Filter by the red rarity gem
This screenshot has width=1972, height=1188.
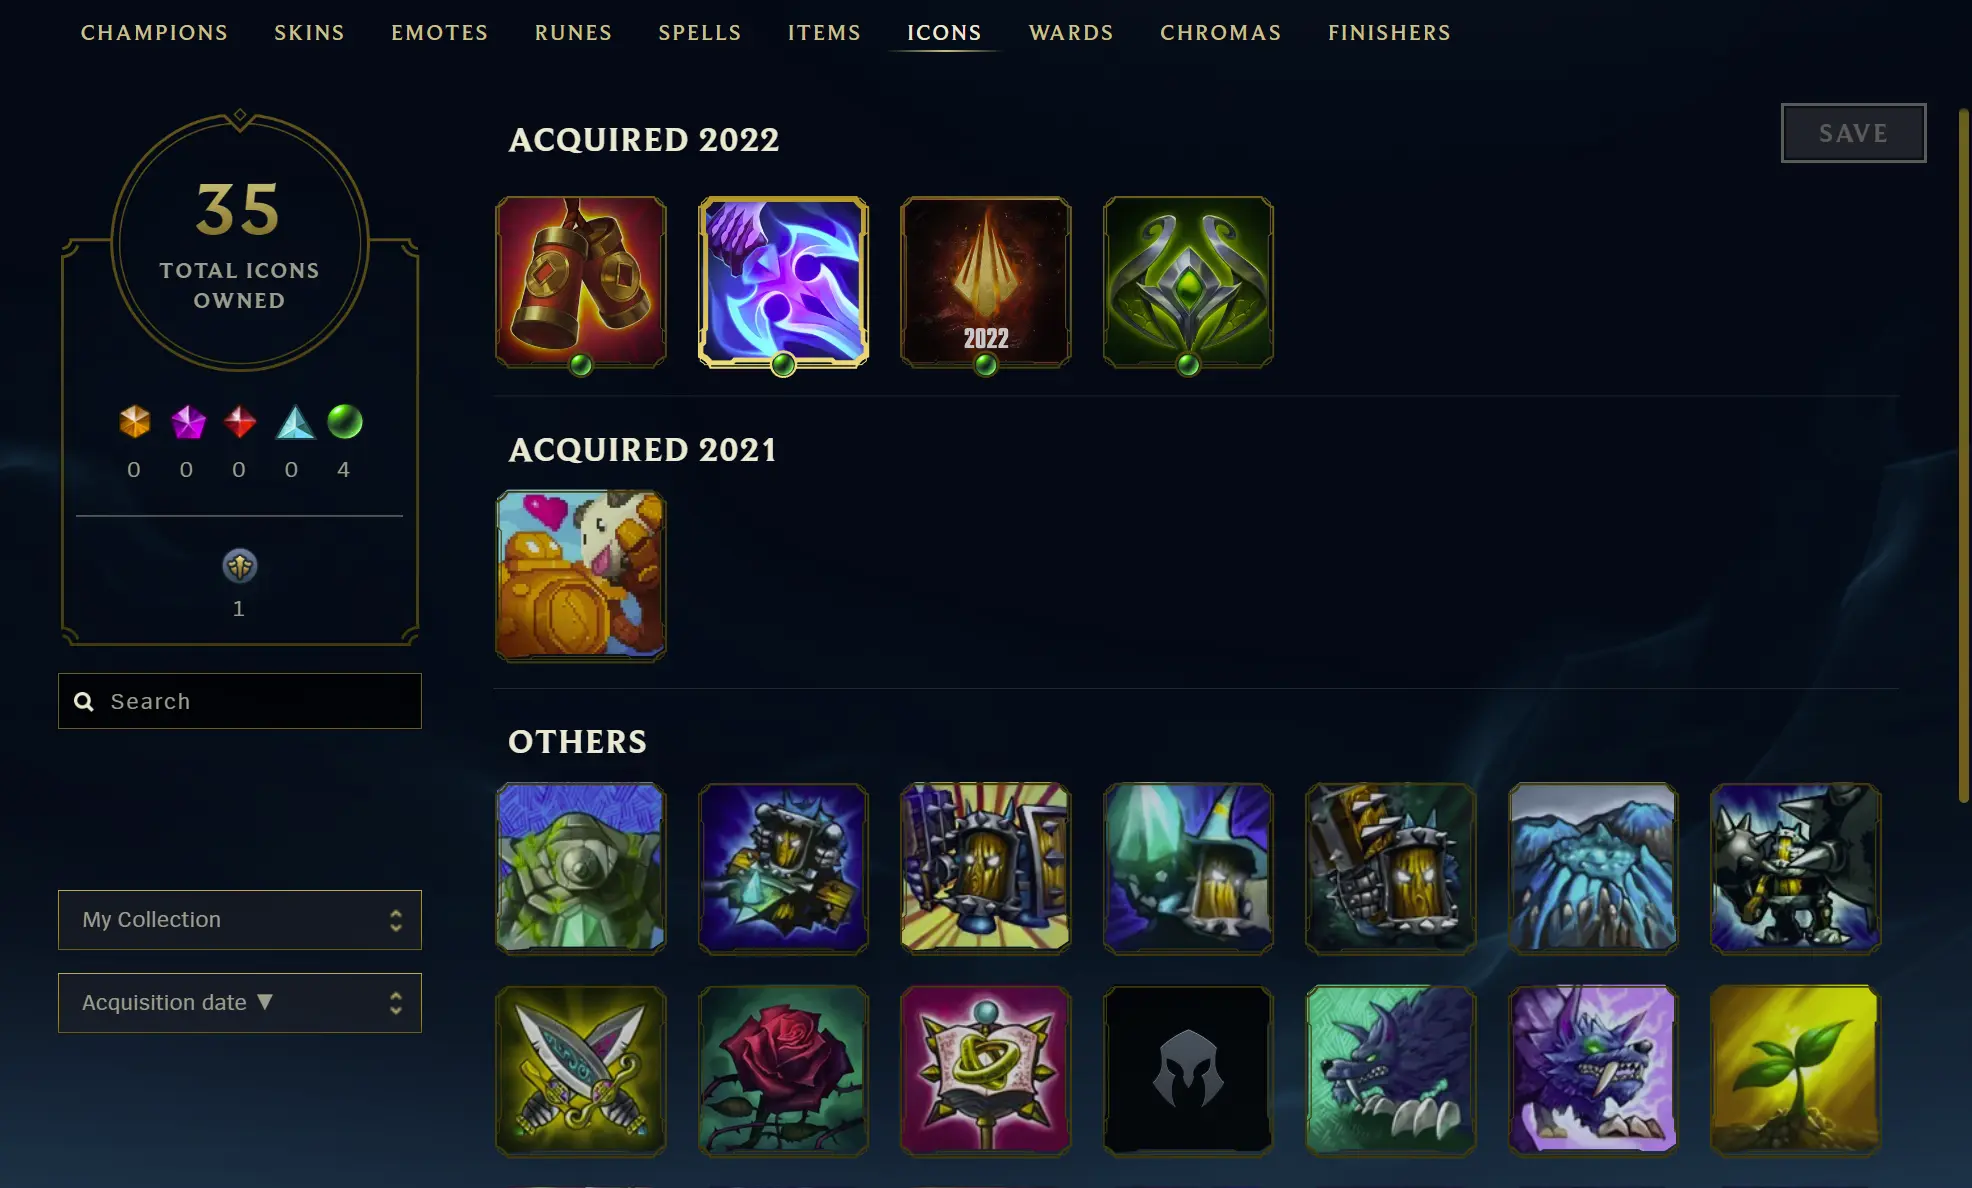240,422
